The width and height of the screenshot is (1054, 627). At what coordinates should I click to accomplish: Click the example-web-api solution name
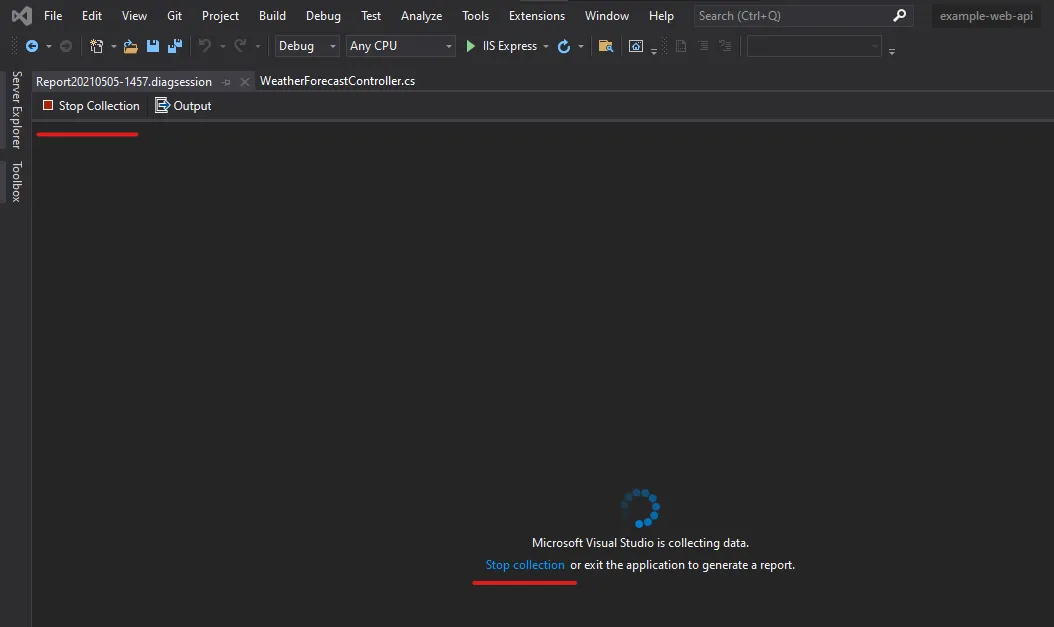coord(986,15)
